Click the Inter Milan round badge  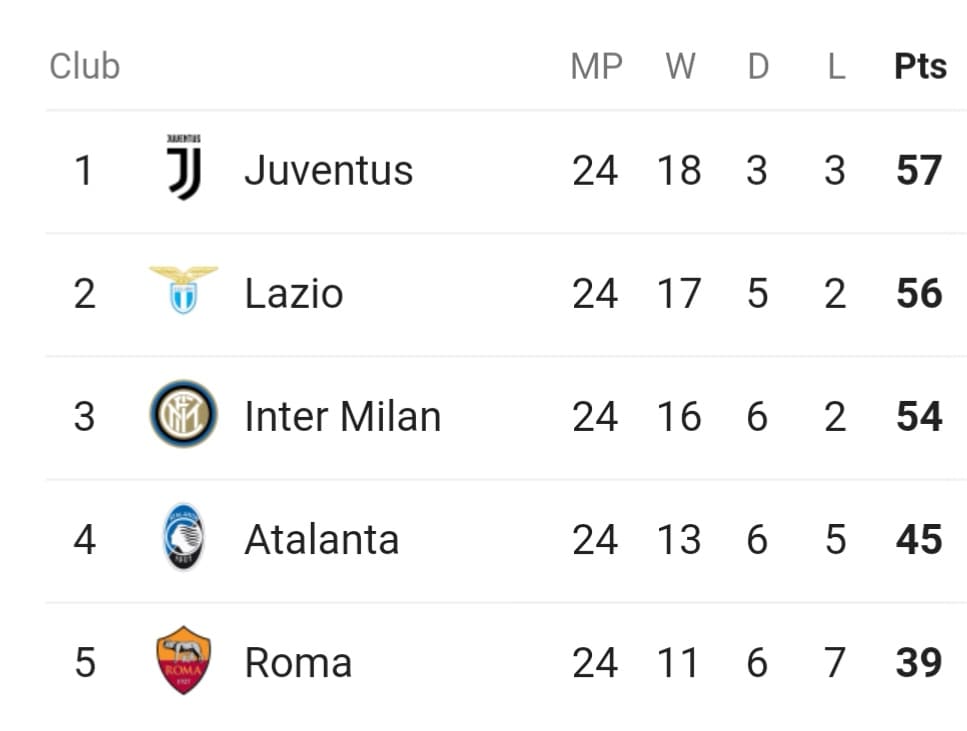[x=184, y=413]
